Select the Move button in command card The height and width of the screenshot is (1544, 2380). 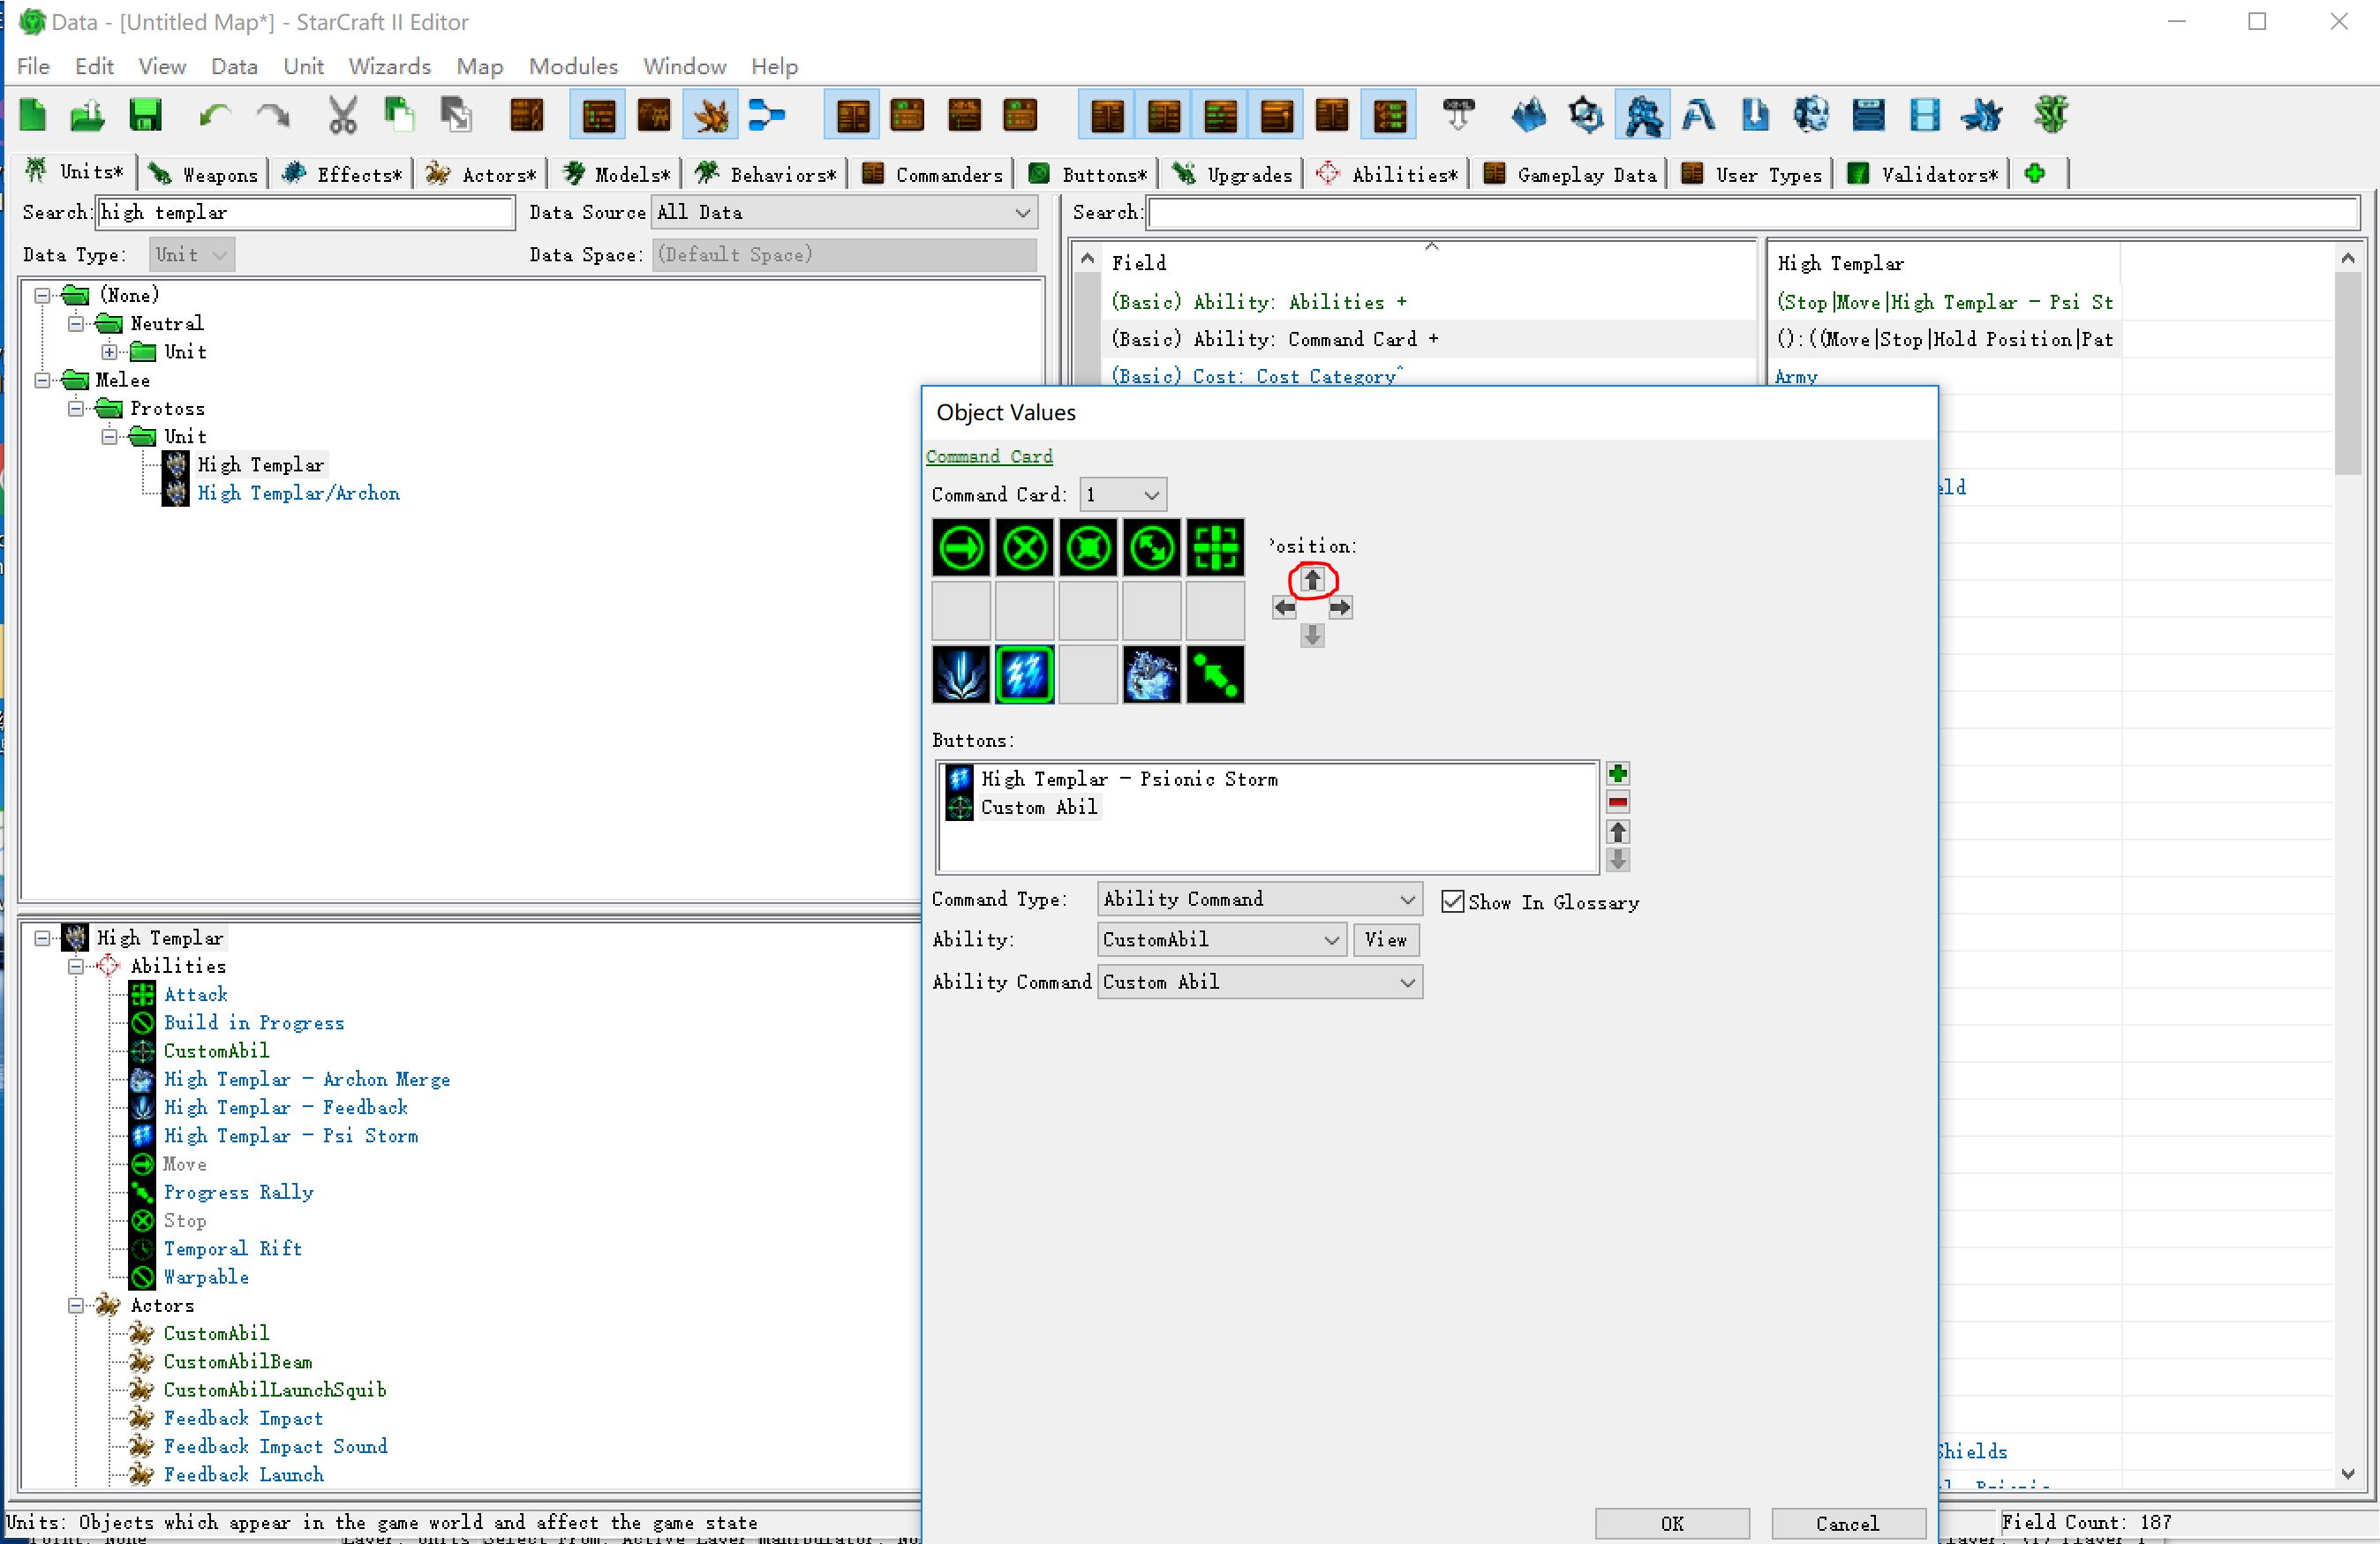tap(961, 547)
